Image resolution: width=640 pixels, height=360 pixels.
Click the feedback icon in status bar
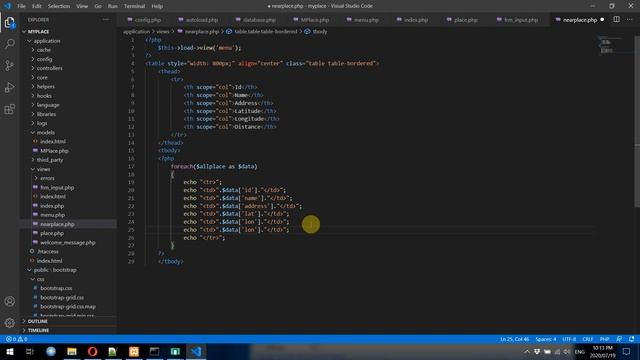[619, 339]
